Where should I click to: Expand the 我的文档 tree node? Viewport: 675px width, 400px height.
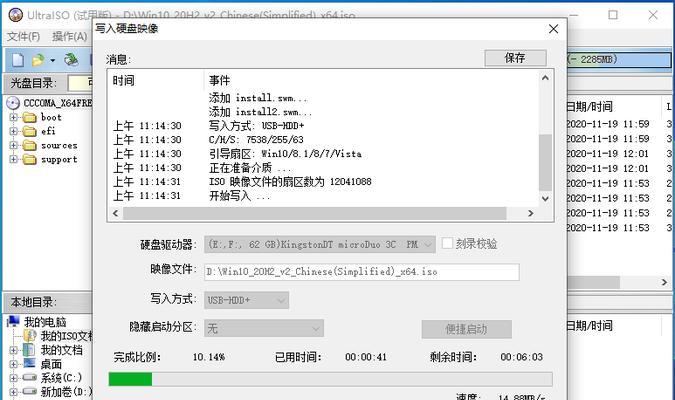tap(13, 350)
